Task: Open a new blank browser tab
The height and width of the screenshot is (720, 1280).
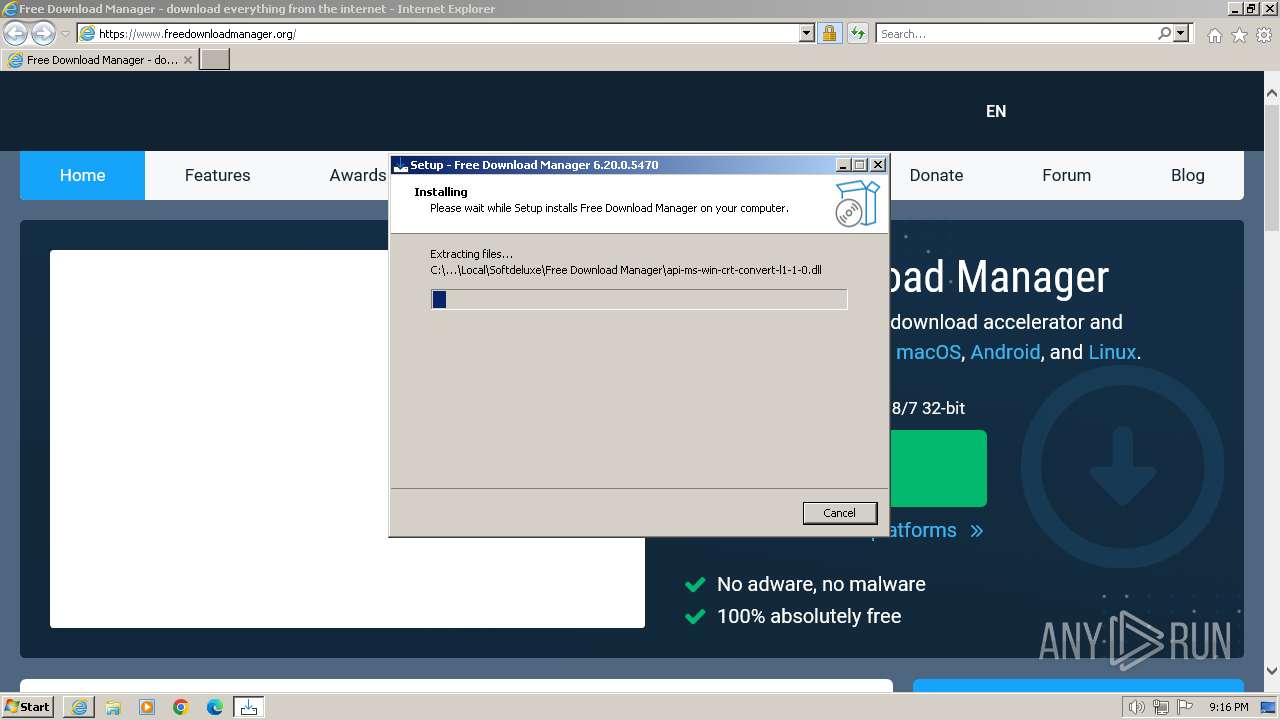Action: (215, 60)
